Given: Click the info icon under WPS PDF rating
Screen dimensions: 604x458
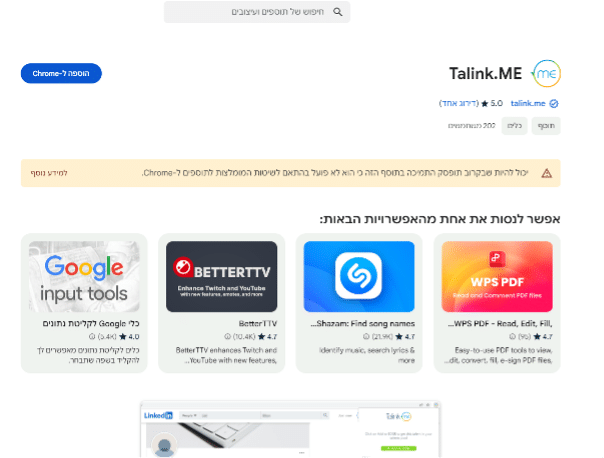Looking at the screenshot, I should click(512, 336).
